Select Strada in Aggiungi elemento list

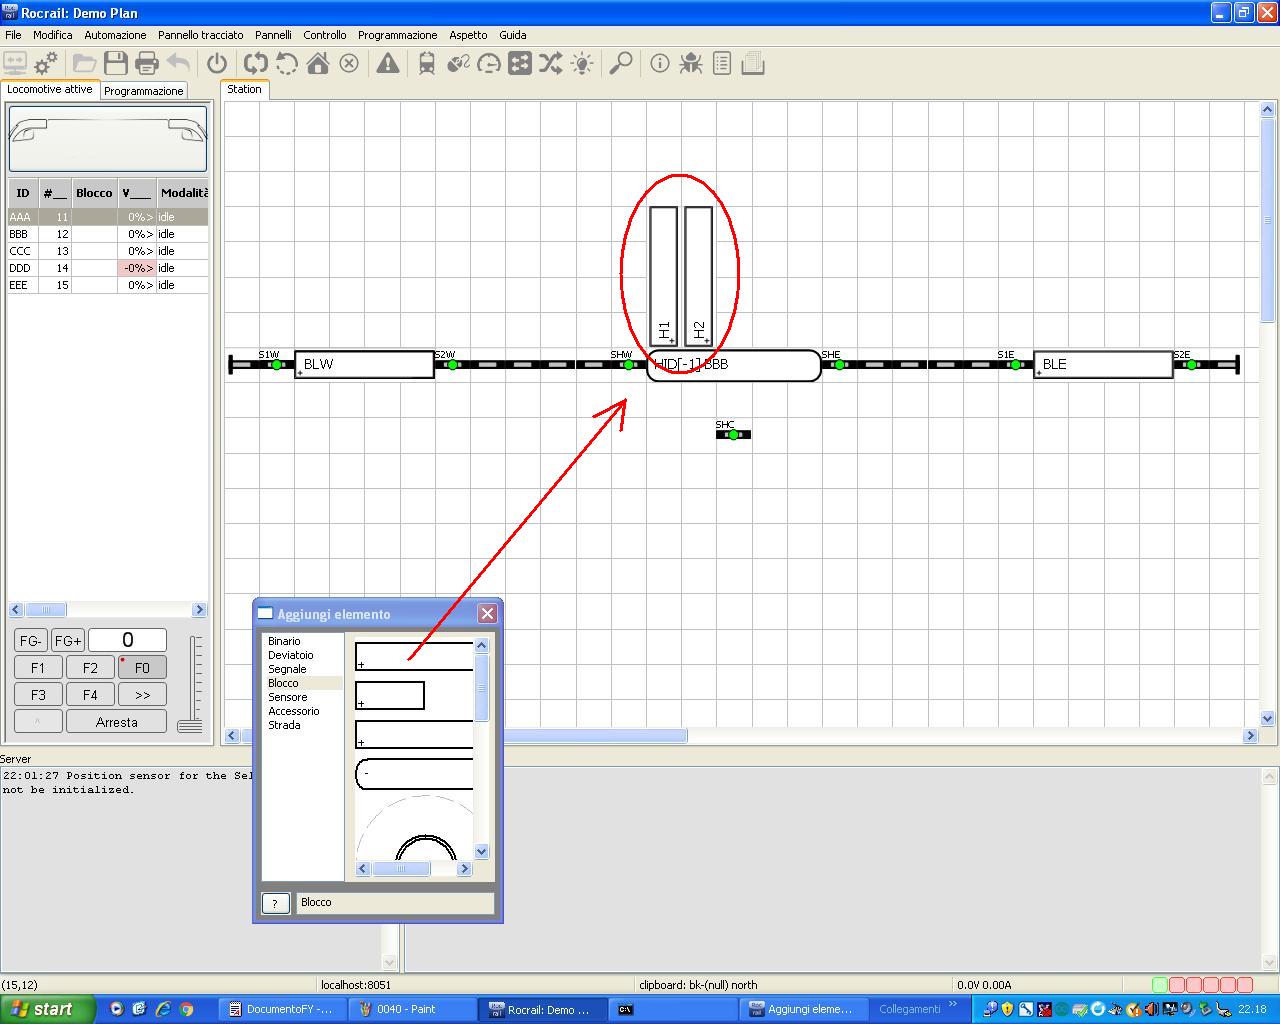[284, 725]
